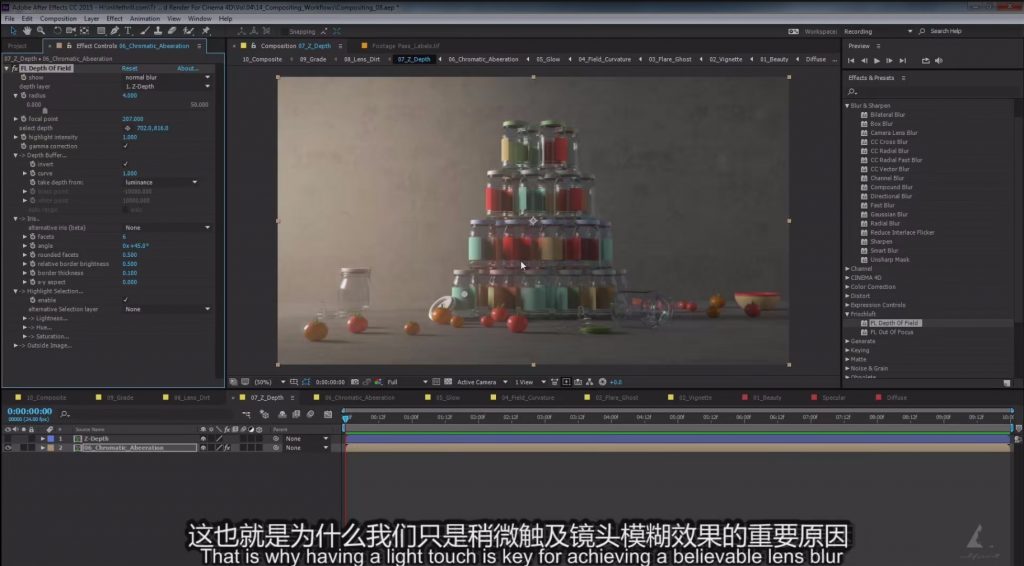
Task: Click the current-time indicator in timeline
Action: [x=345, y=418]
